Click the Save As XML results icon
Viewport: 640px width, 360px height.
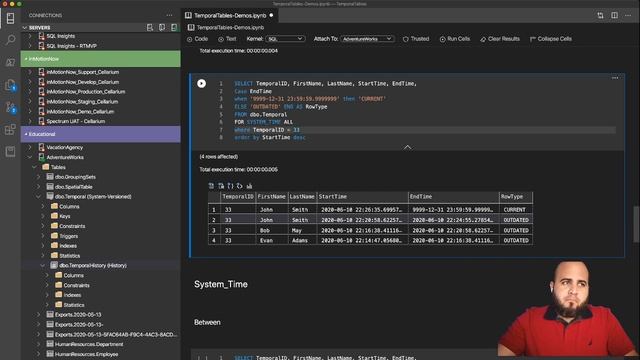[x=240, y=186]
